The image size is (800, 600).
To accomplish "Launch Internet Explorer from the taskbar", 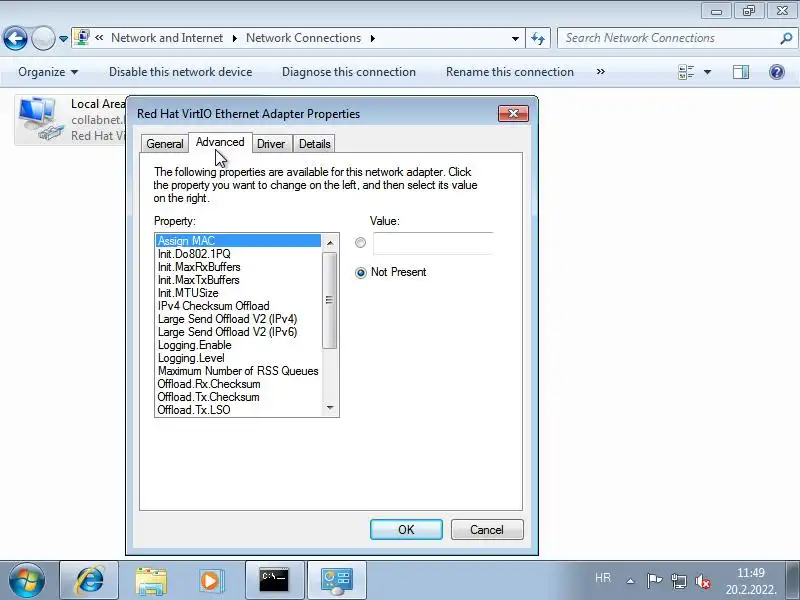I will point(89,581).
